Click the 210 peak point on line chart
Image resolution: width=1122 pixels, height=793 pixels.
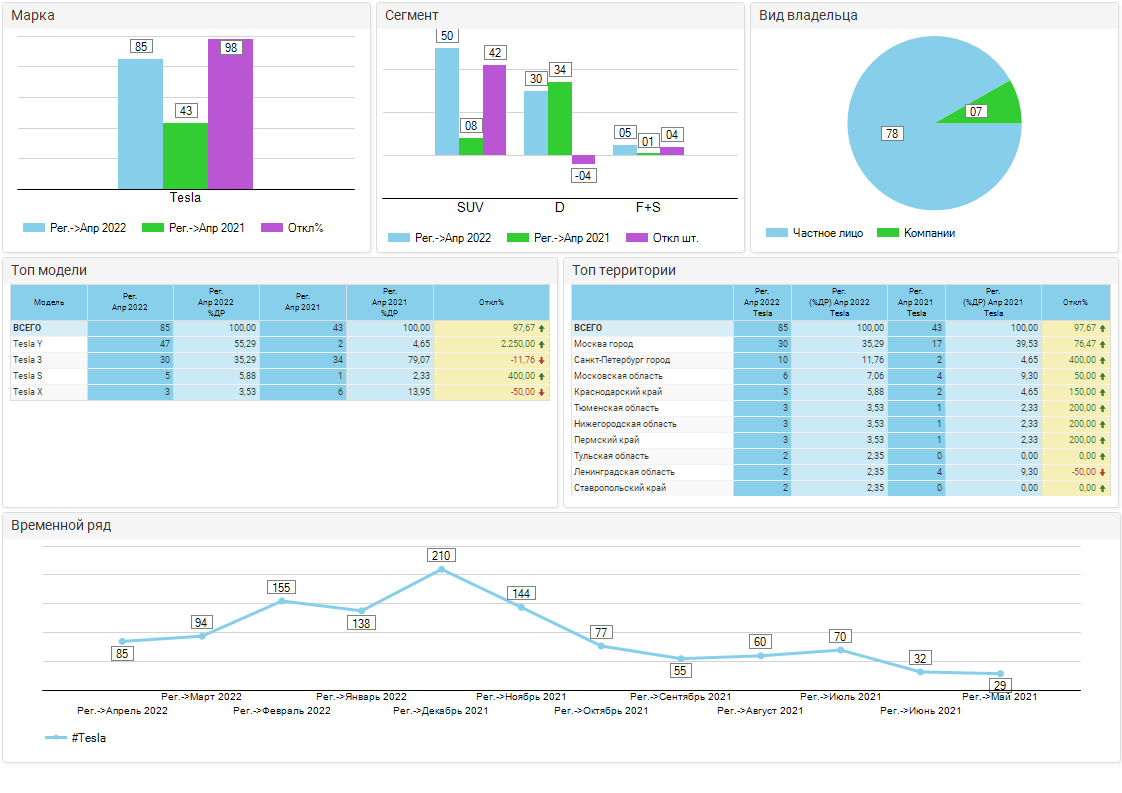(x=441, y=570)
